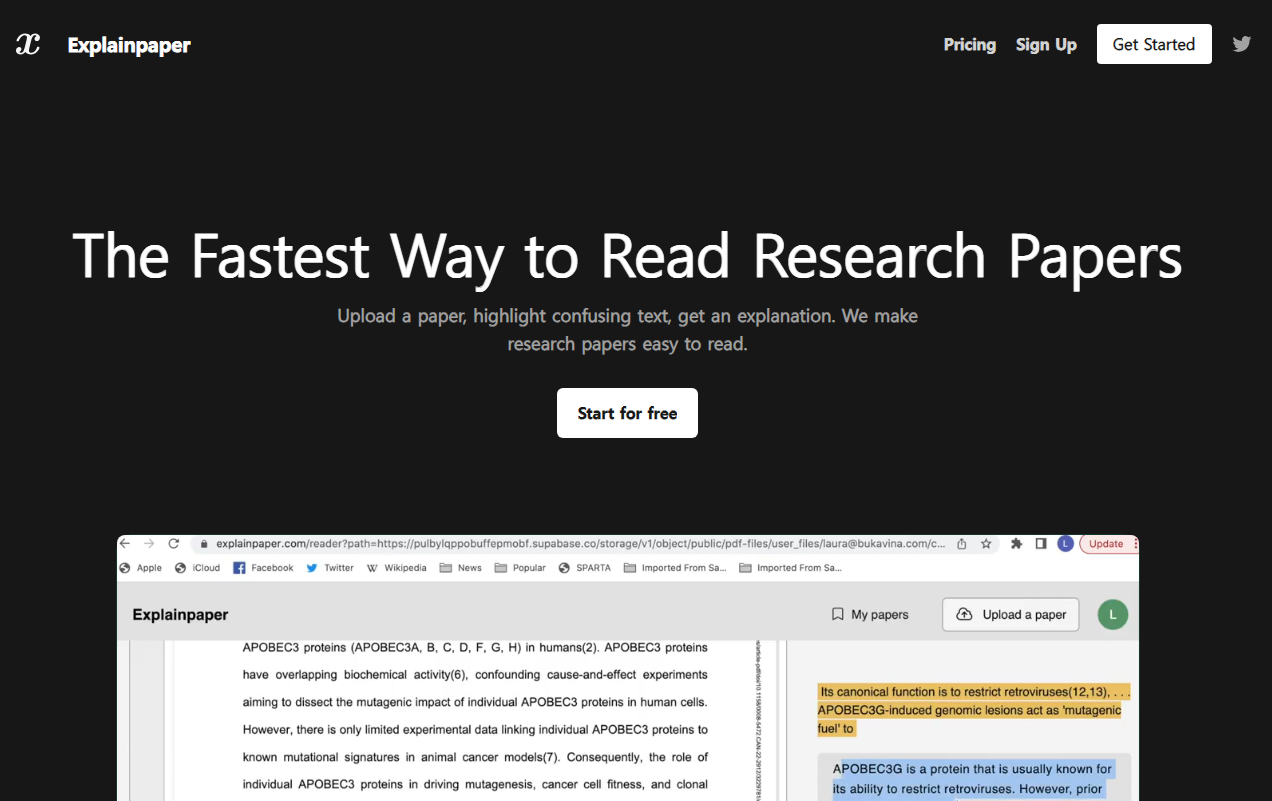The width and height of the screenshot is (1272, 801).
Task: Reload the page using the refresh icon
Action: (173, 543)
